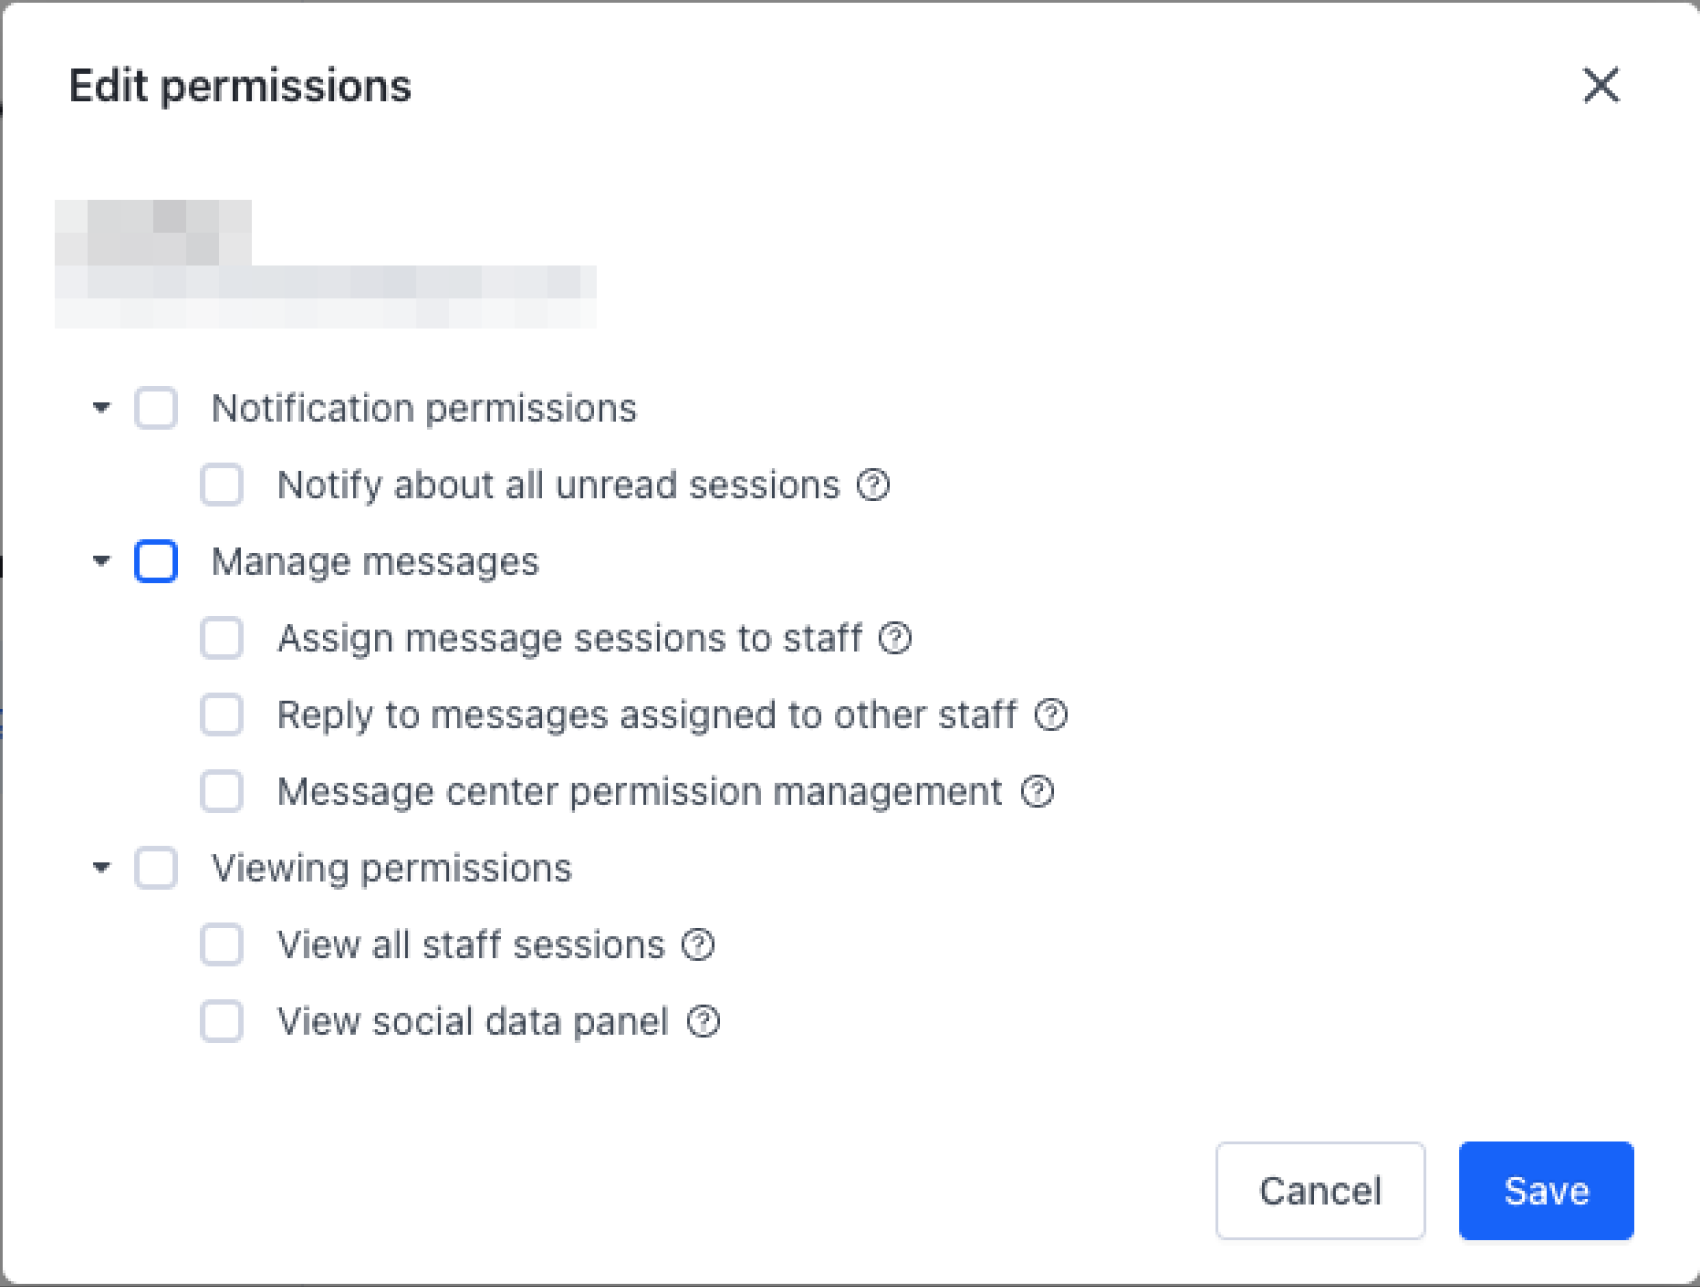Check View social data panel
The height and width of the screenshot is (1287, 1700).
click(221, 1021)
